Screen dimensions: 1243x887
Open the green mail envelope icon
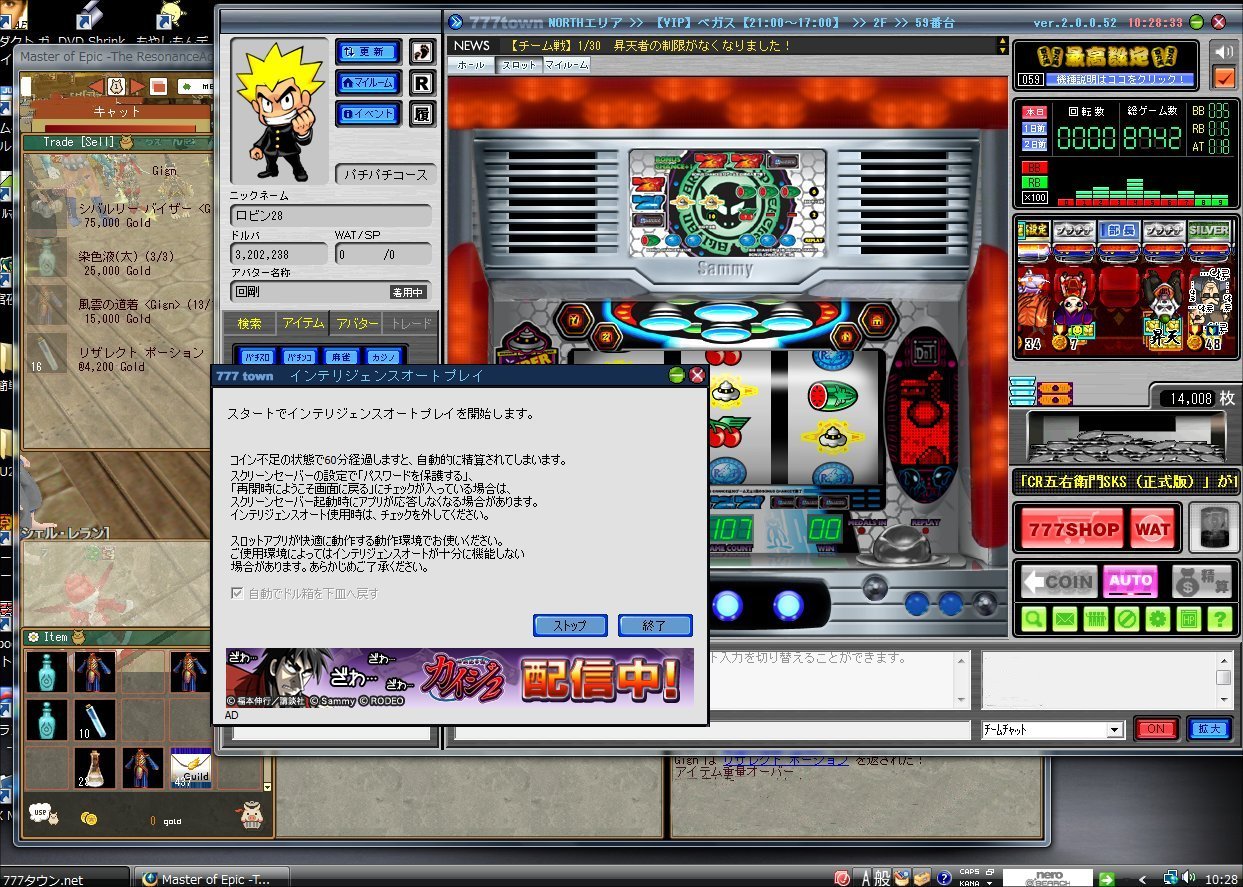pos(1066,619)
